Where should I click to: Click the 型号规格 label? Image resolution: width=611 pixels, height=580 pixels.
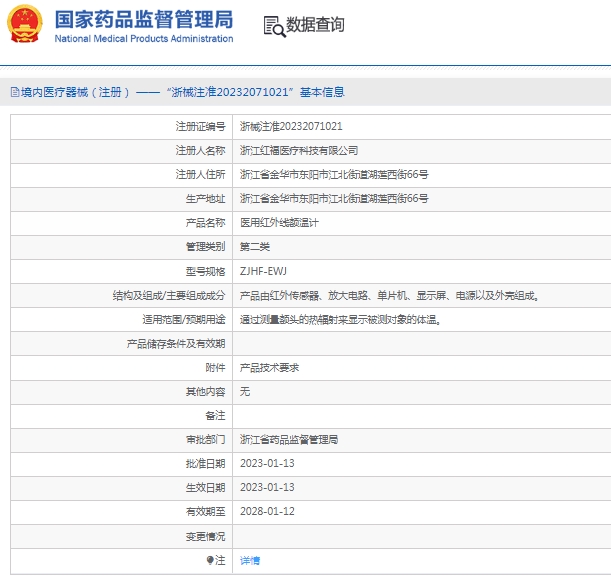pos(205,271)
